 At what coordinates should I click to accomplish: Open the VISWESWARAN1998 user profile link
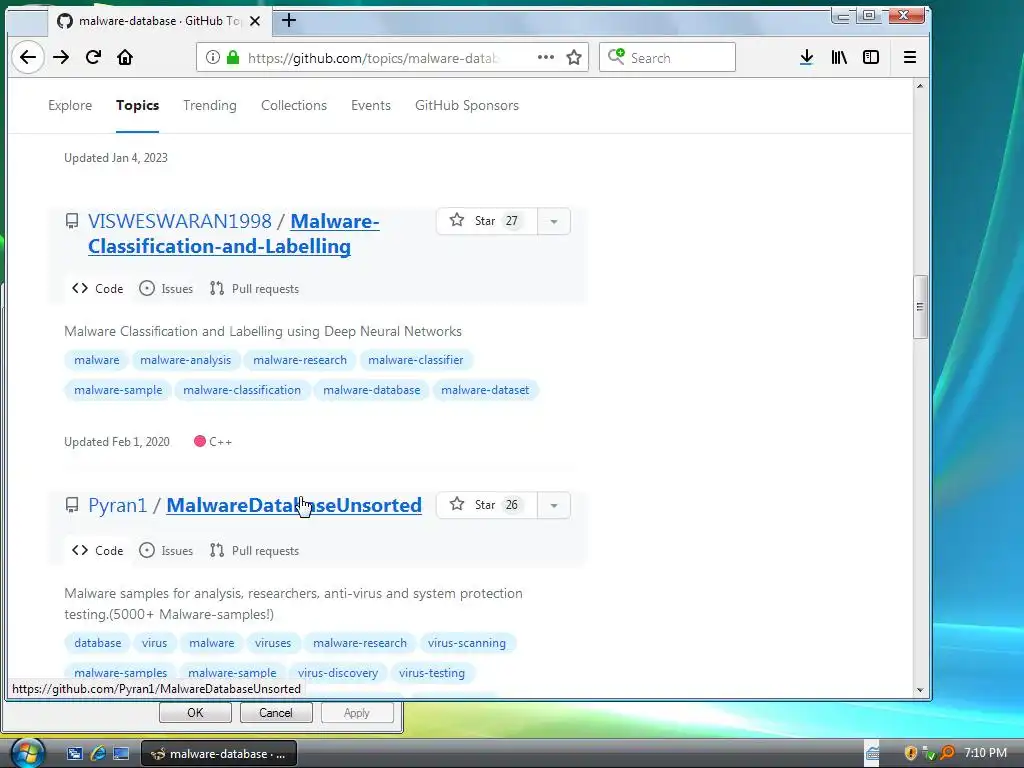pyautogui.click(x=180, y=221)
